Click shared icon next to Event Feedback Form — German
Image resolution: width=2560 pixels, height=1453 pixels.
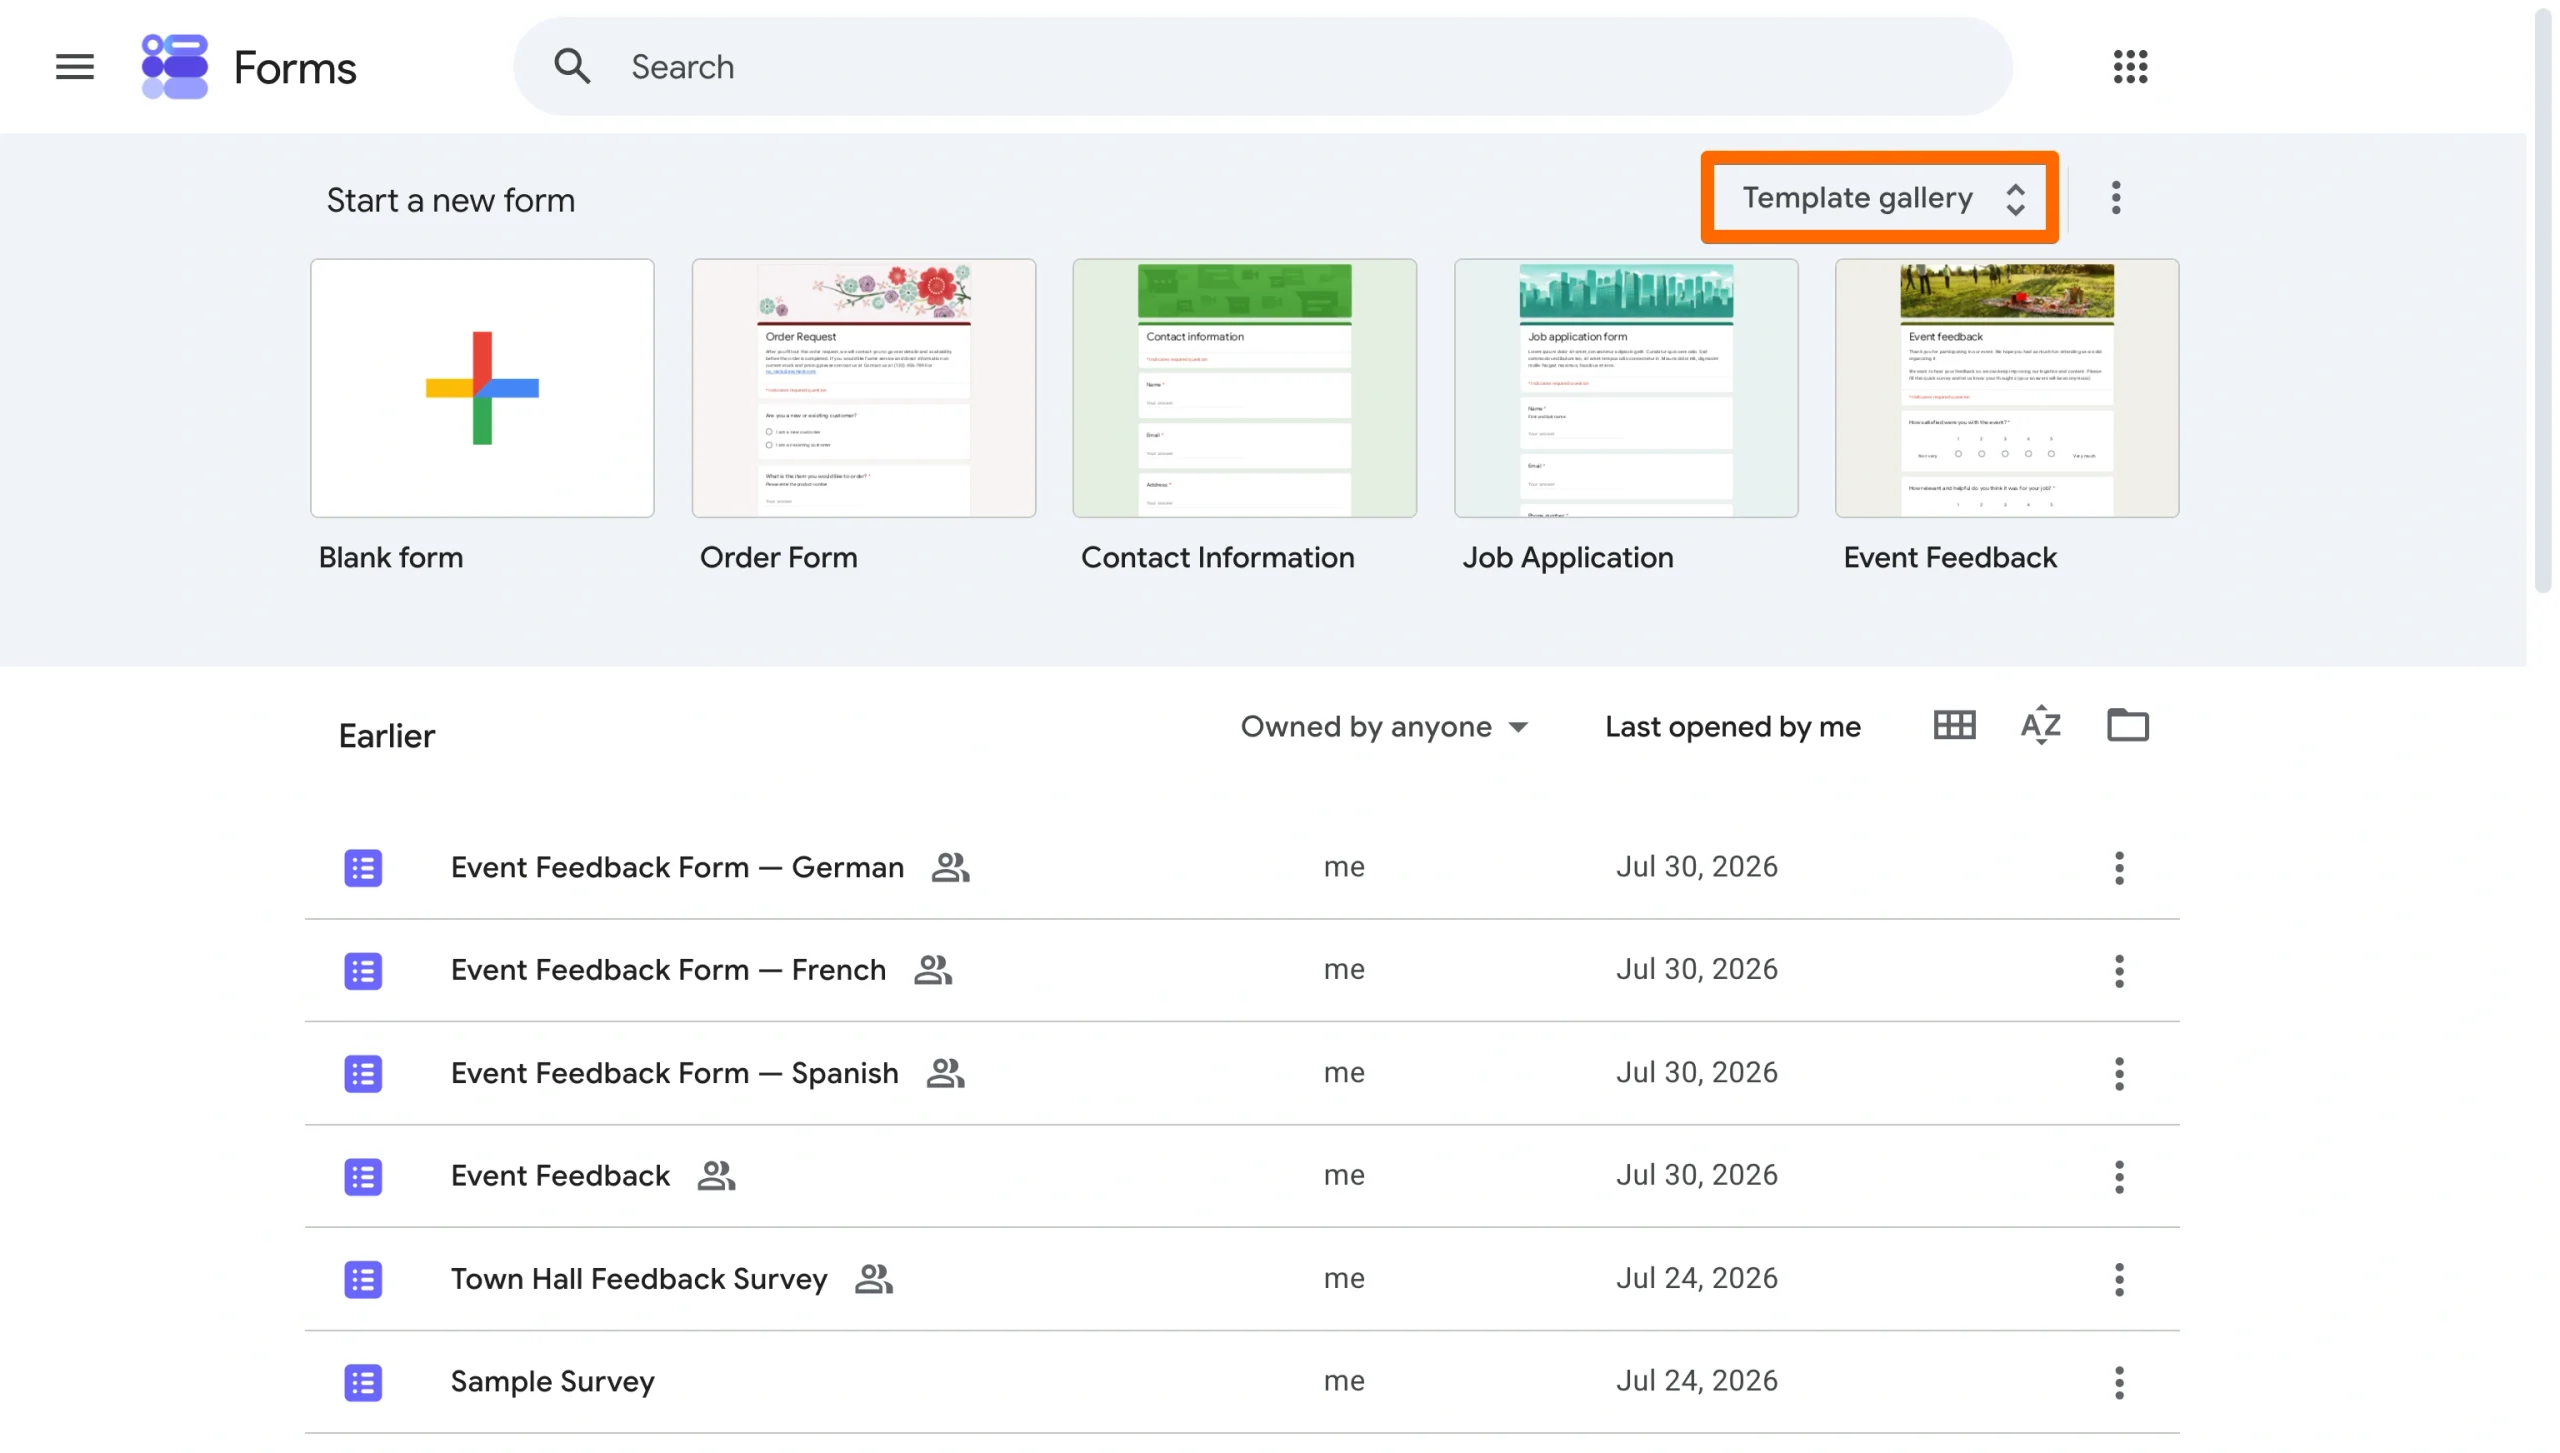[950, 867]
